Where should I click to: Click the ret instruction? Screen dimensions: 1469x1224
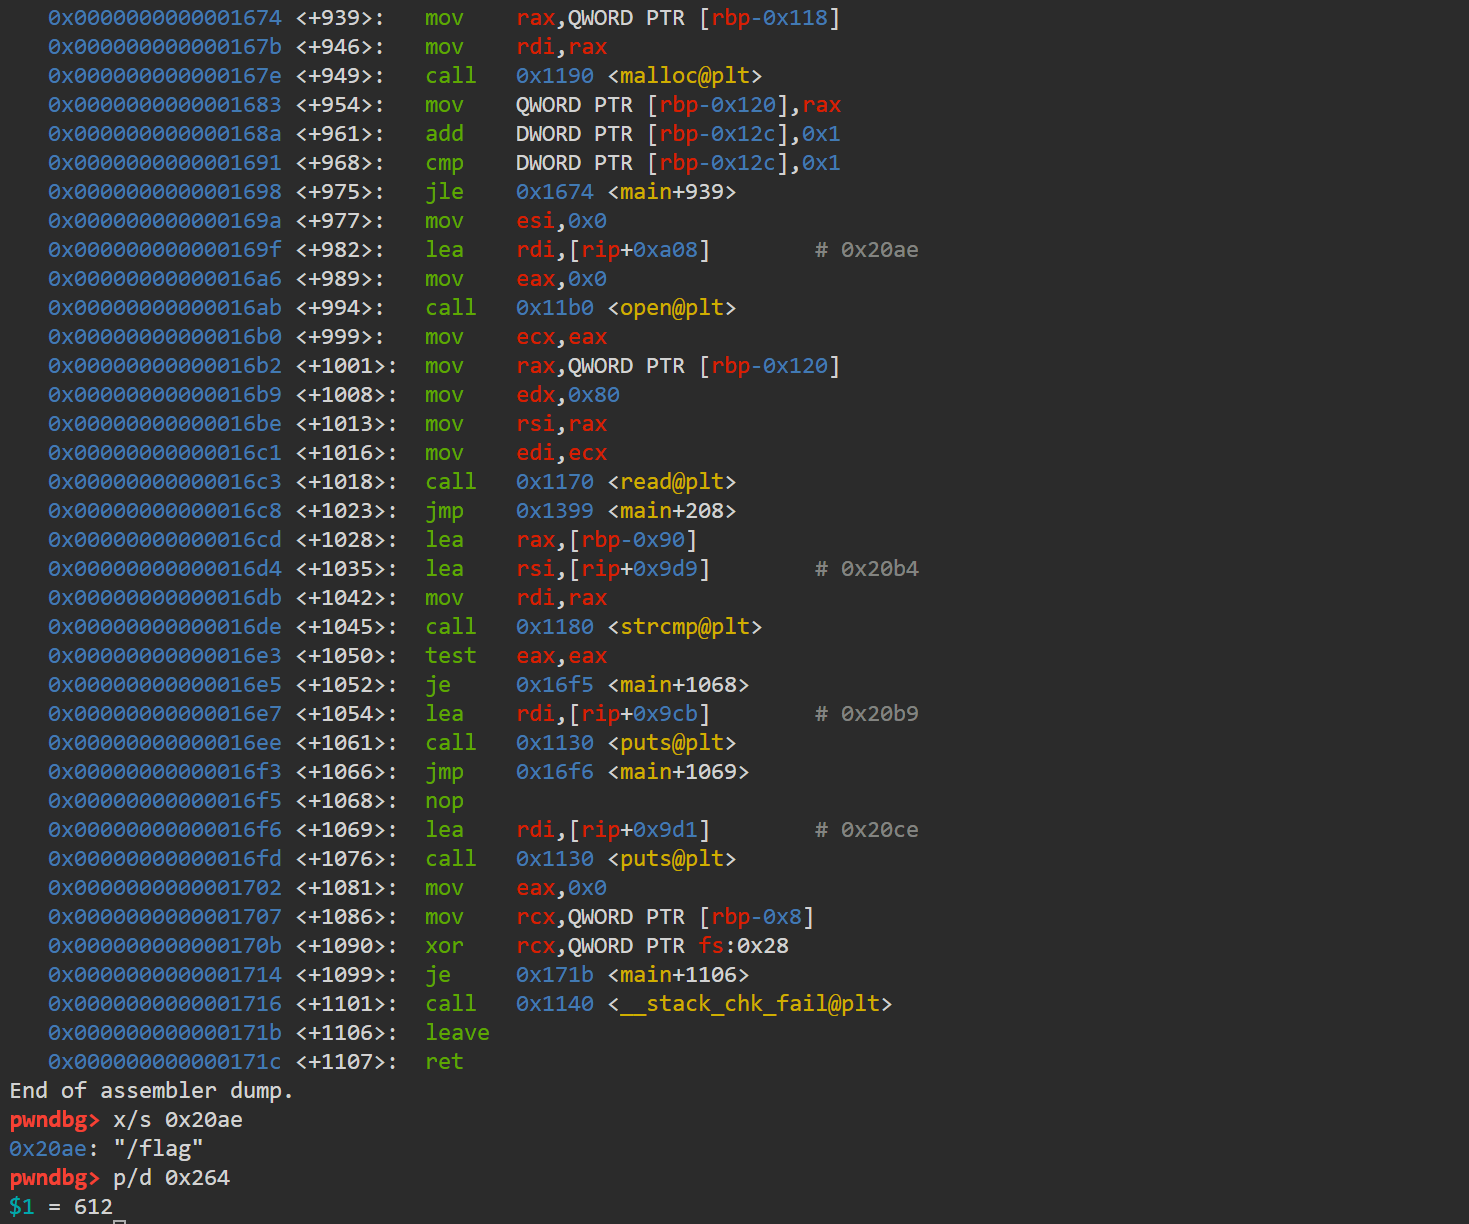[444, 1062]
